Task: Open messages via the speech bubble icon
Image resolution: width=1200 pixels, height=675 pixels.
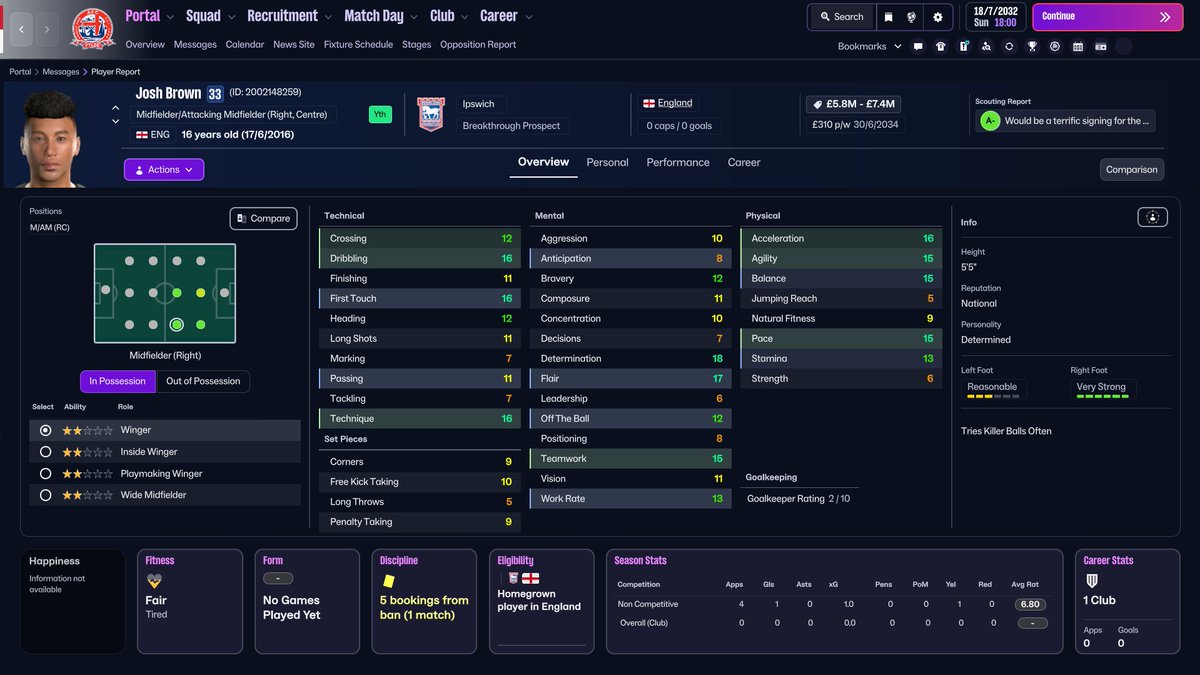Action: click(918, 45)
